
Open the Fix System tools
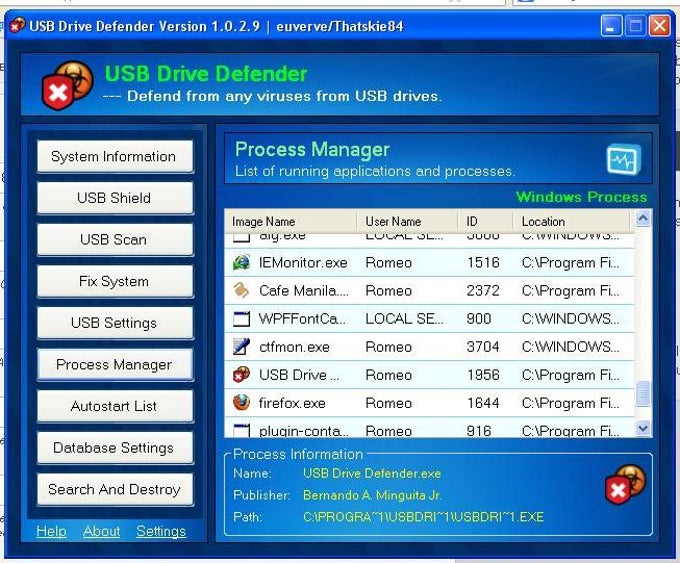115,282
